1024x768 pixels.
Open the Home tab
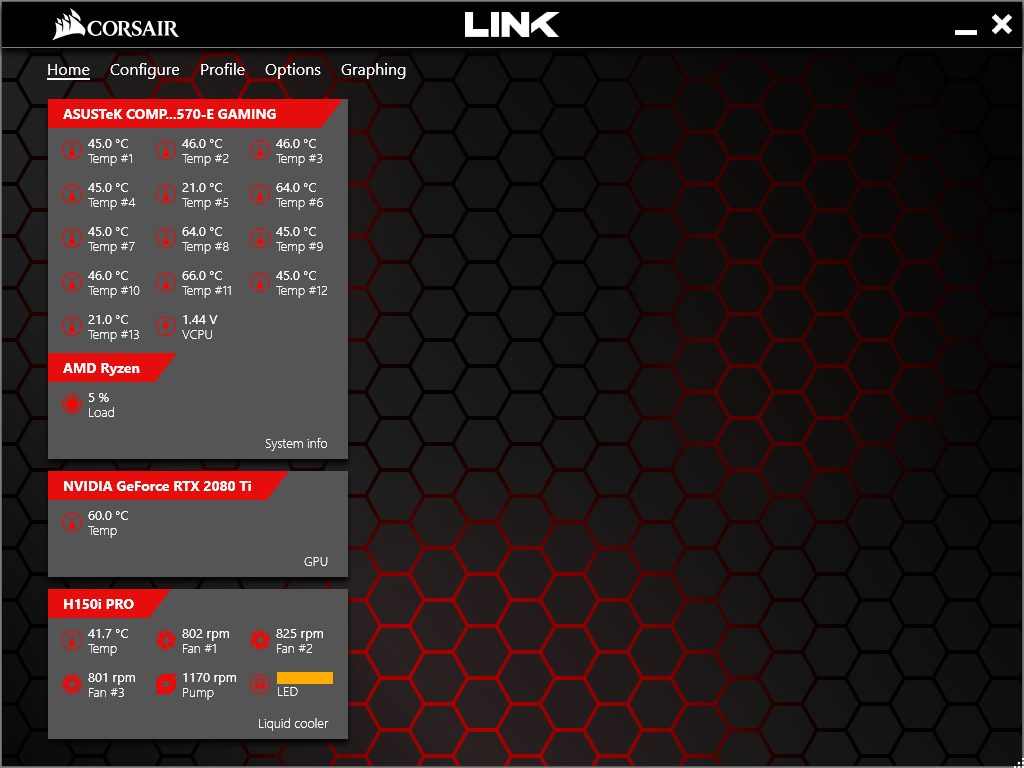click(x=68, y=70)
